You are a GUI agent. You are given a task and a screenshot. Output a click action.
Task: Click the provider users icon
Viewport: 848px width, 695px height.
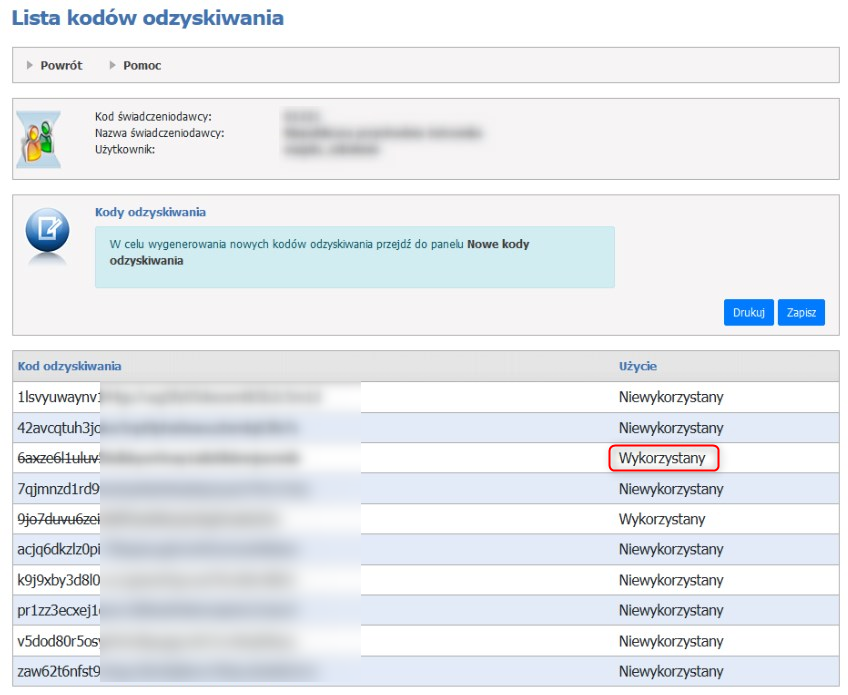(39, 138)
